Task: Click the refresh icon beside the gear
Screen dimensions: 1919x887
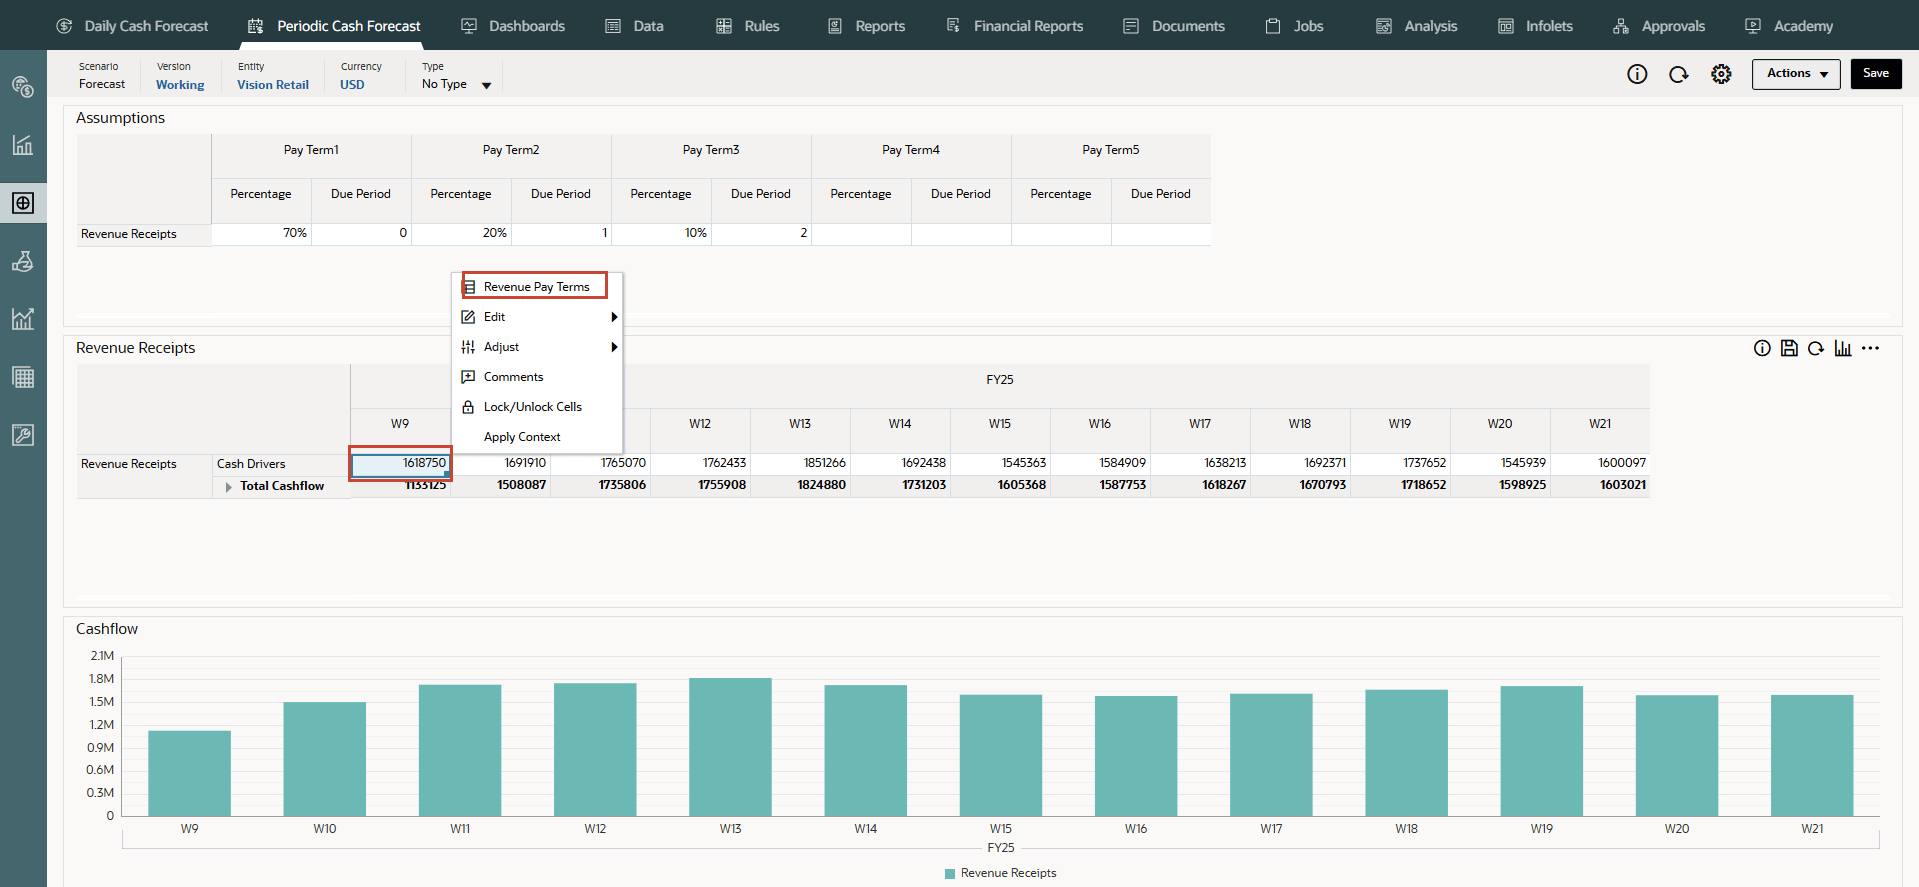Action: point(1678,74)
